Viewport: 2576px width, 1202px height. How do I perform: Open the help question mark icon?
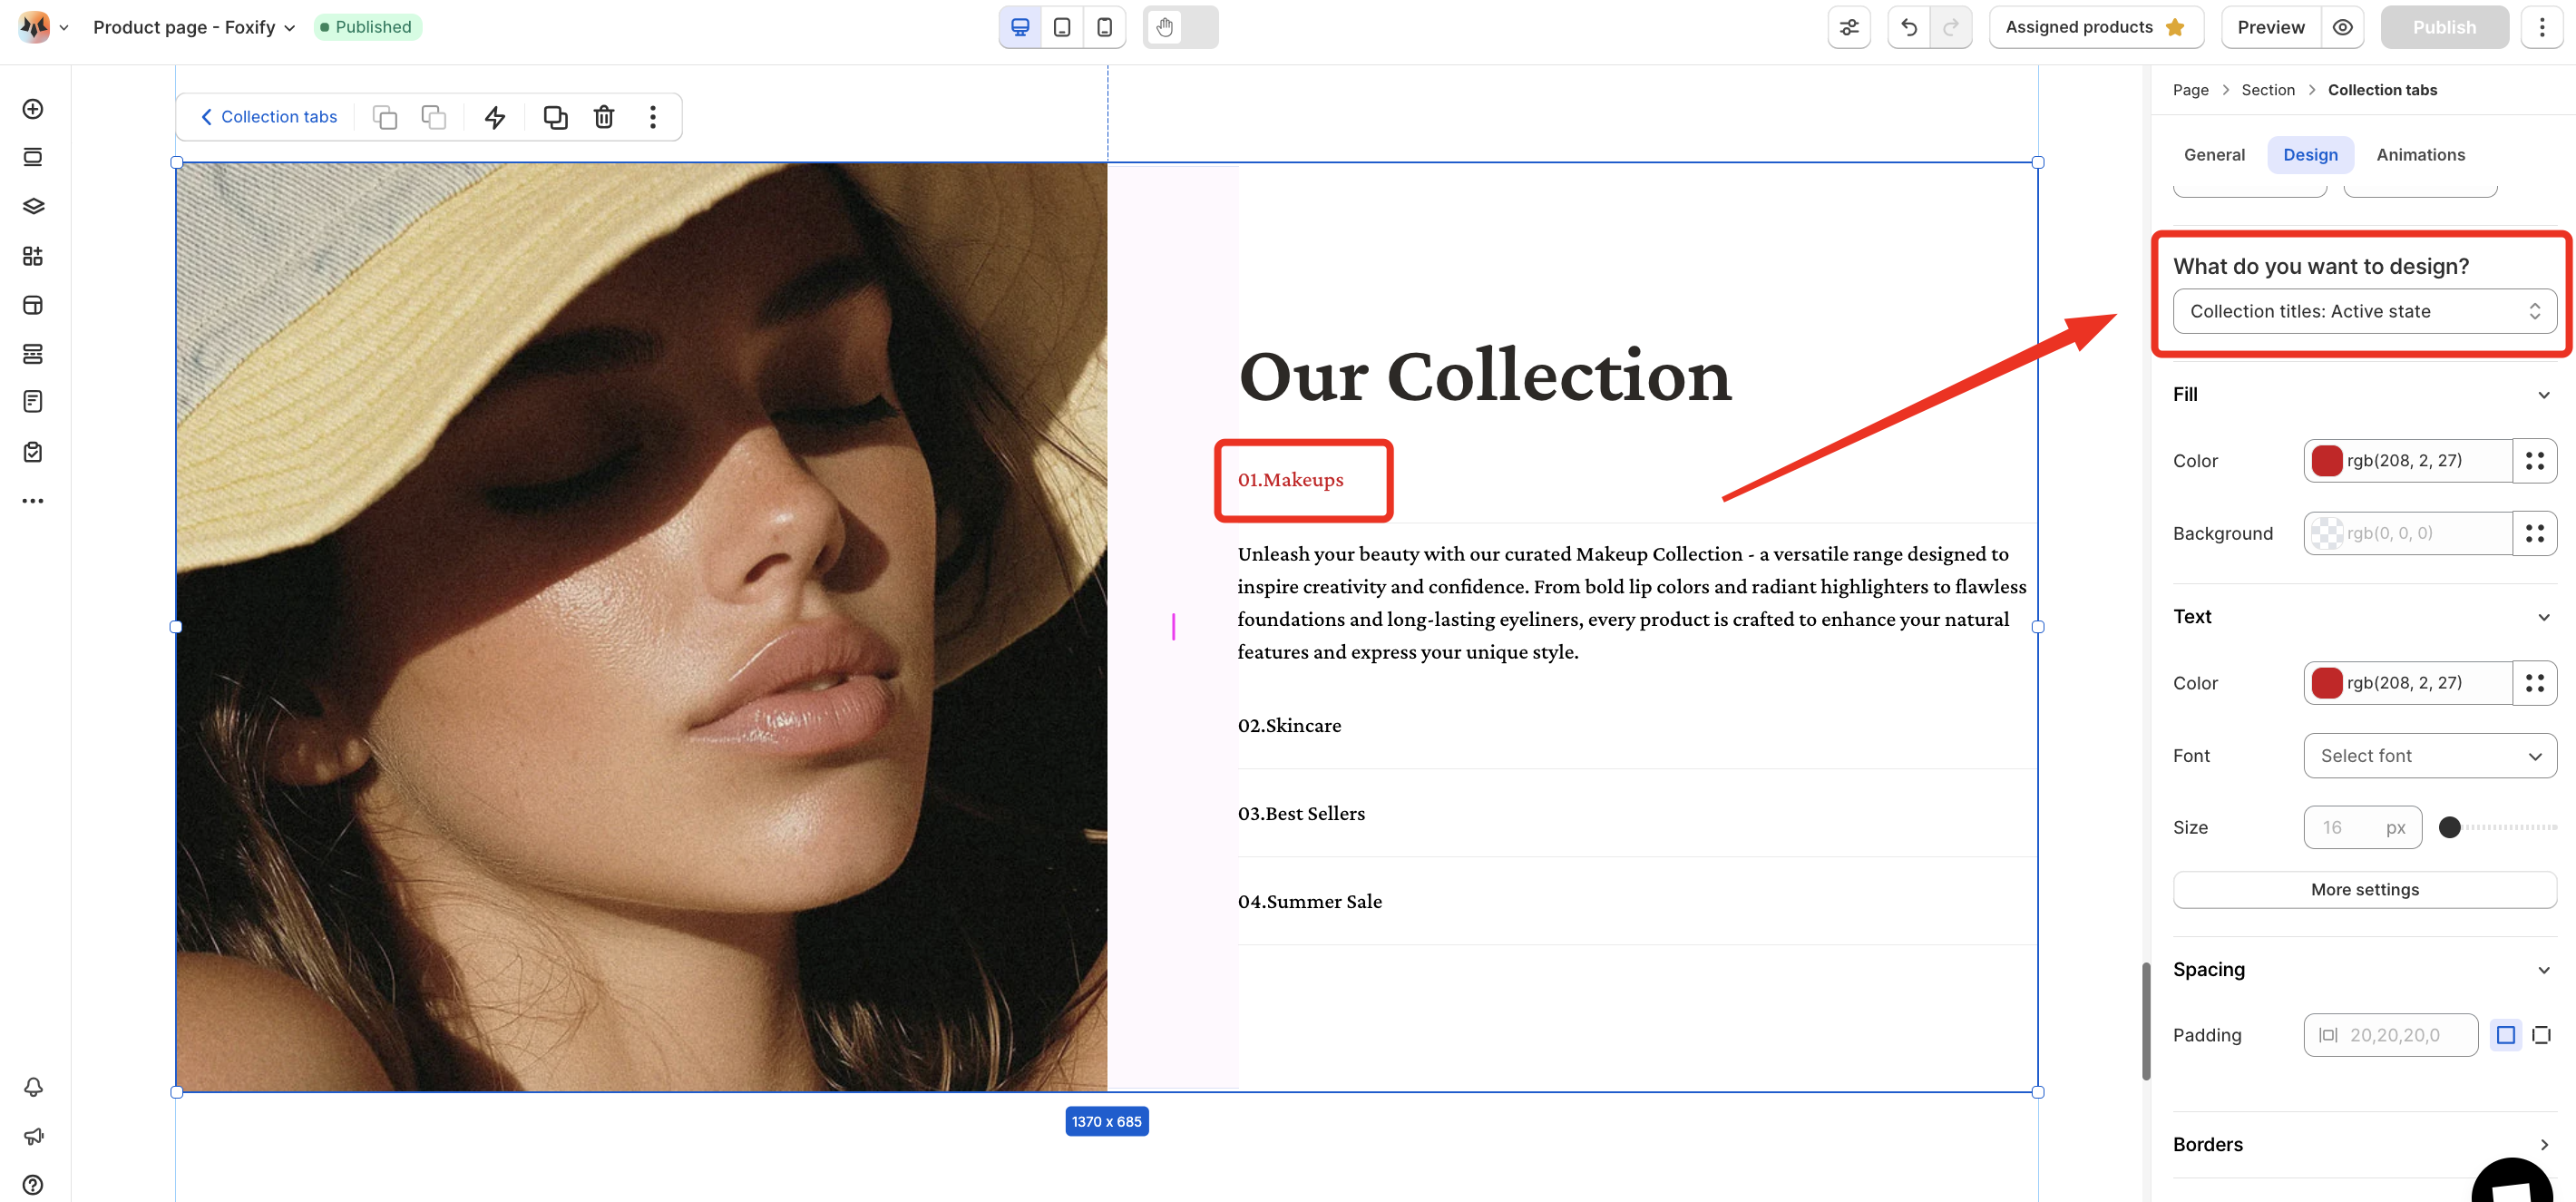33,1184
